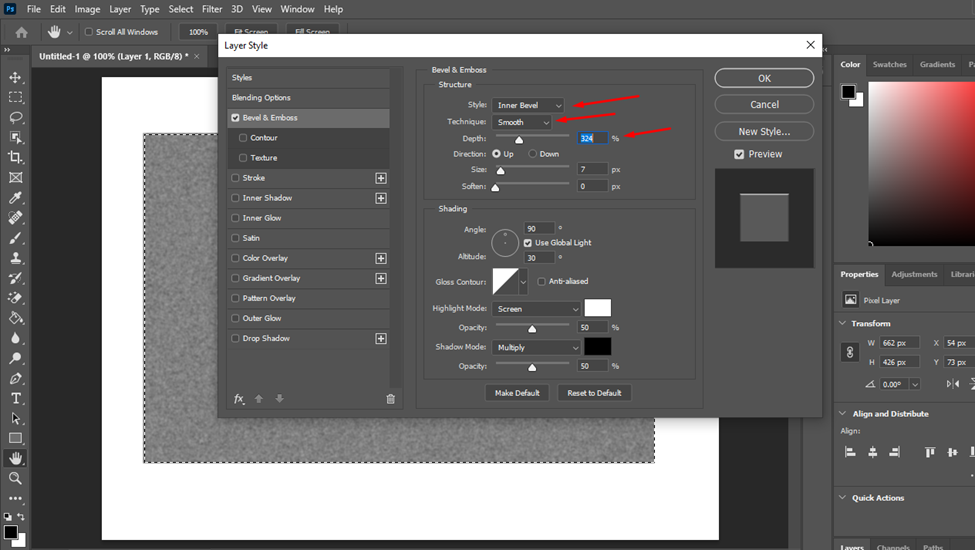Image resolution: width=975 pixels, height=550 pixels.
Task: Click the trash icon to delete effect
Action: pos(390,399)
